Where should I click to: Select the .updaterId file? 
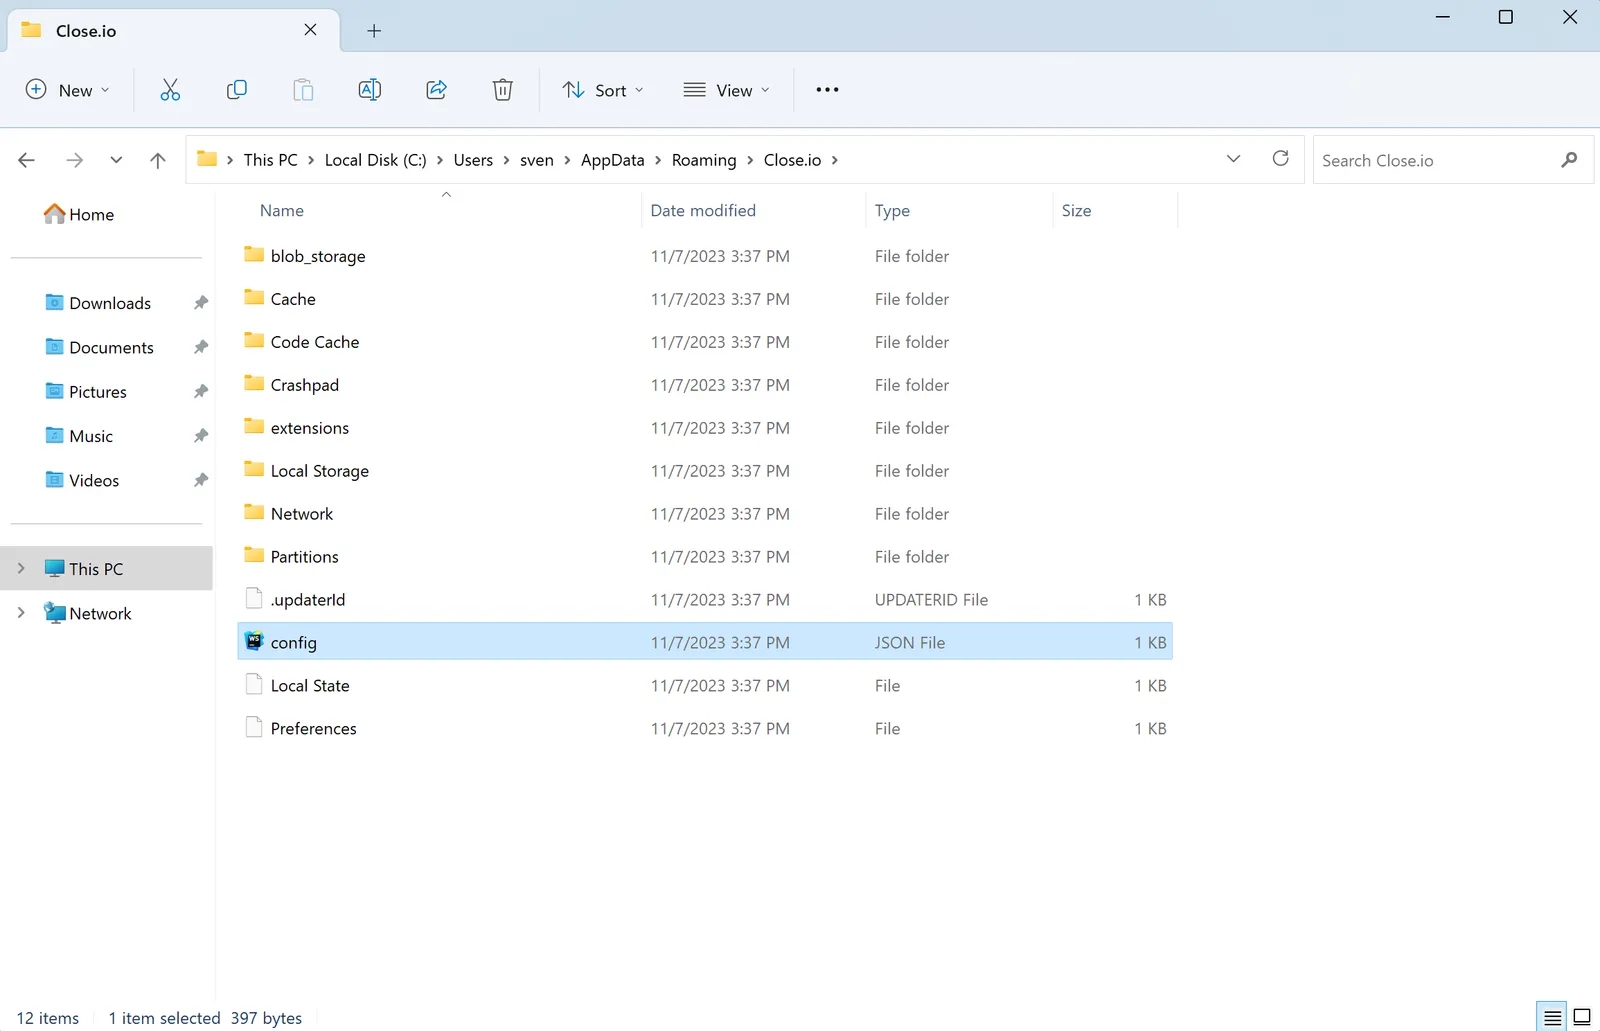pyautogui.click(x=705, y=599)
